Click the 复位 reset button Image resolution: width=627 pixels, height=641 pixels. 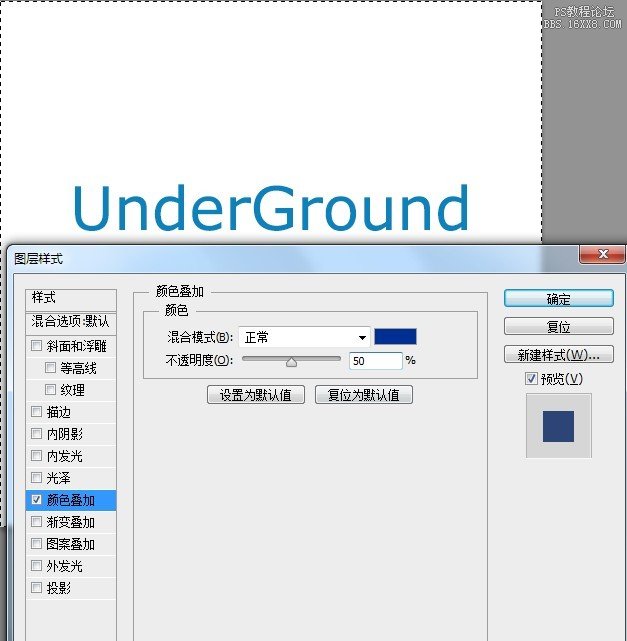559,327
